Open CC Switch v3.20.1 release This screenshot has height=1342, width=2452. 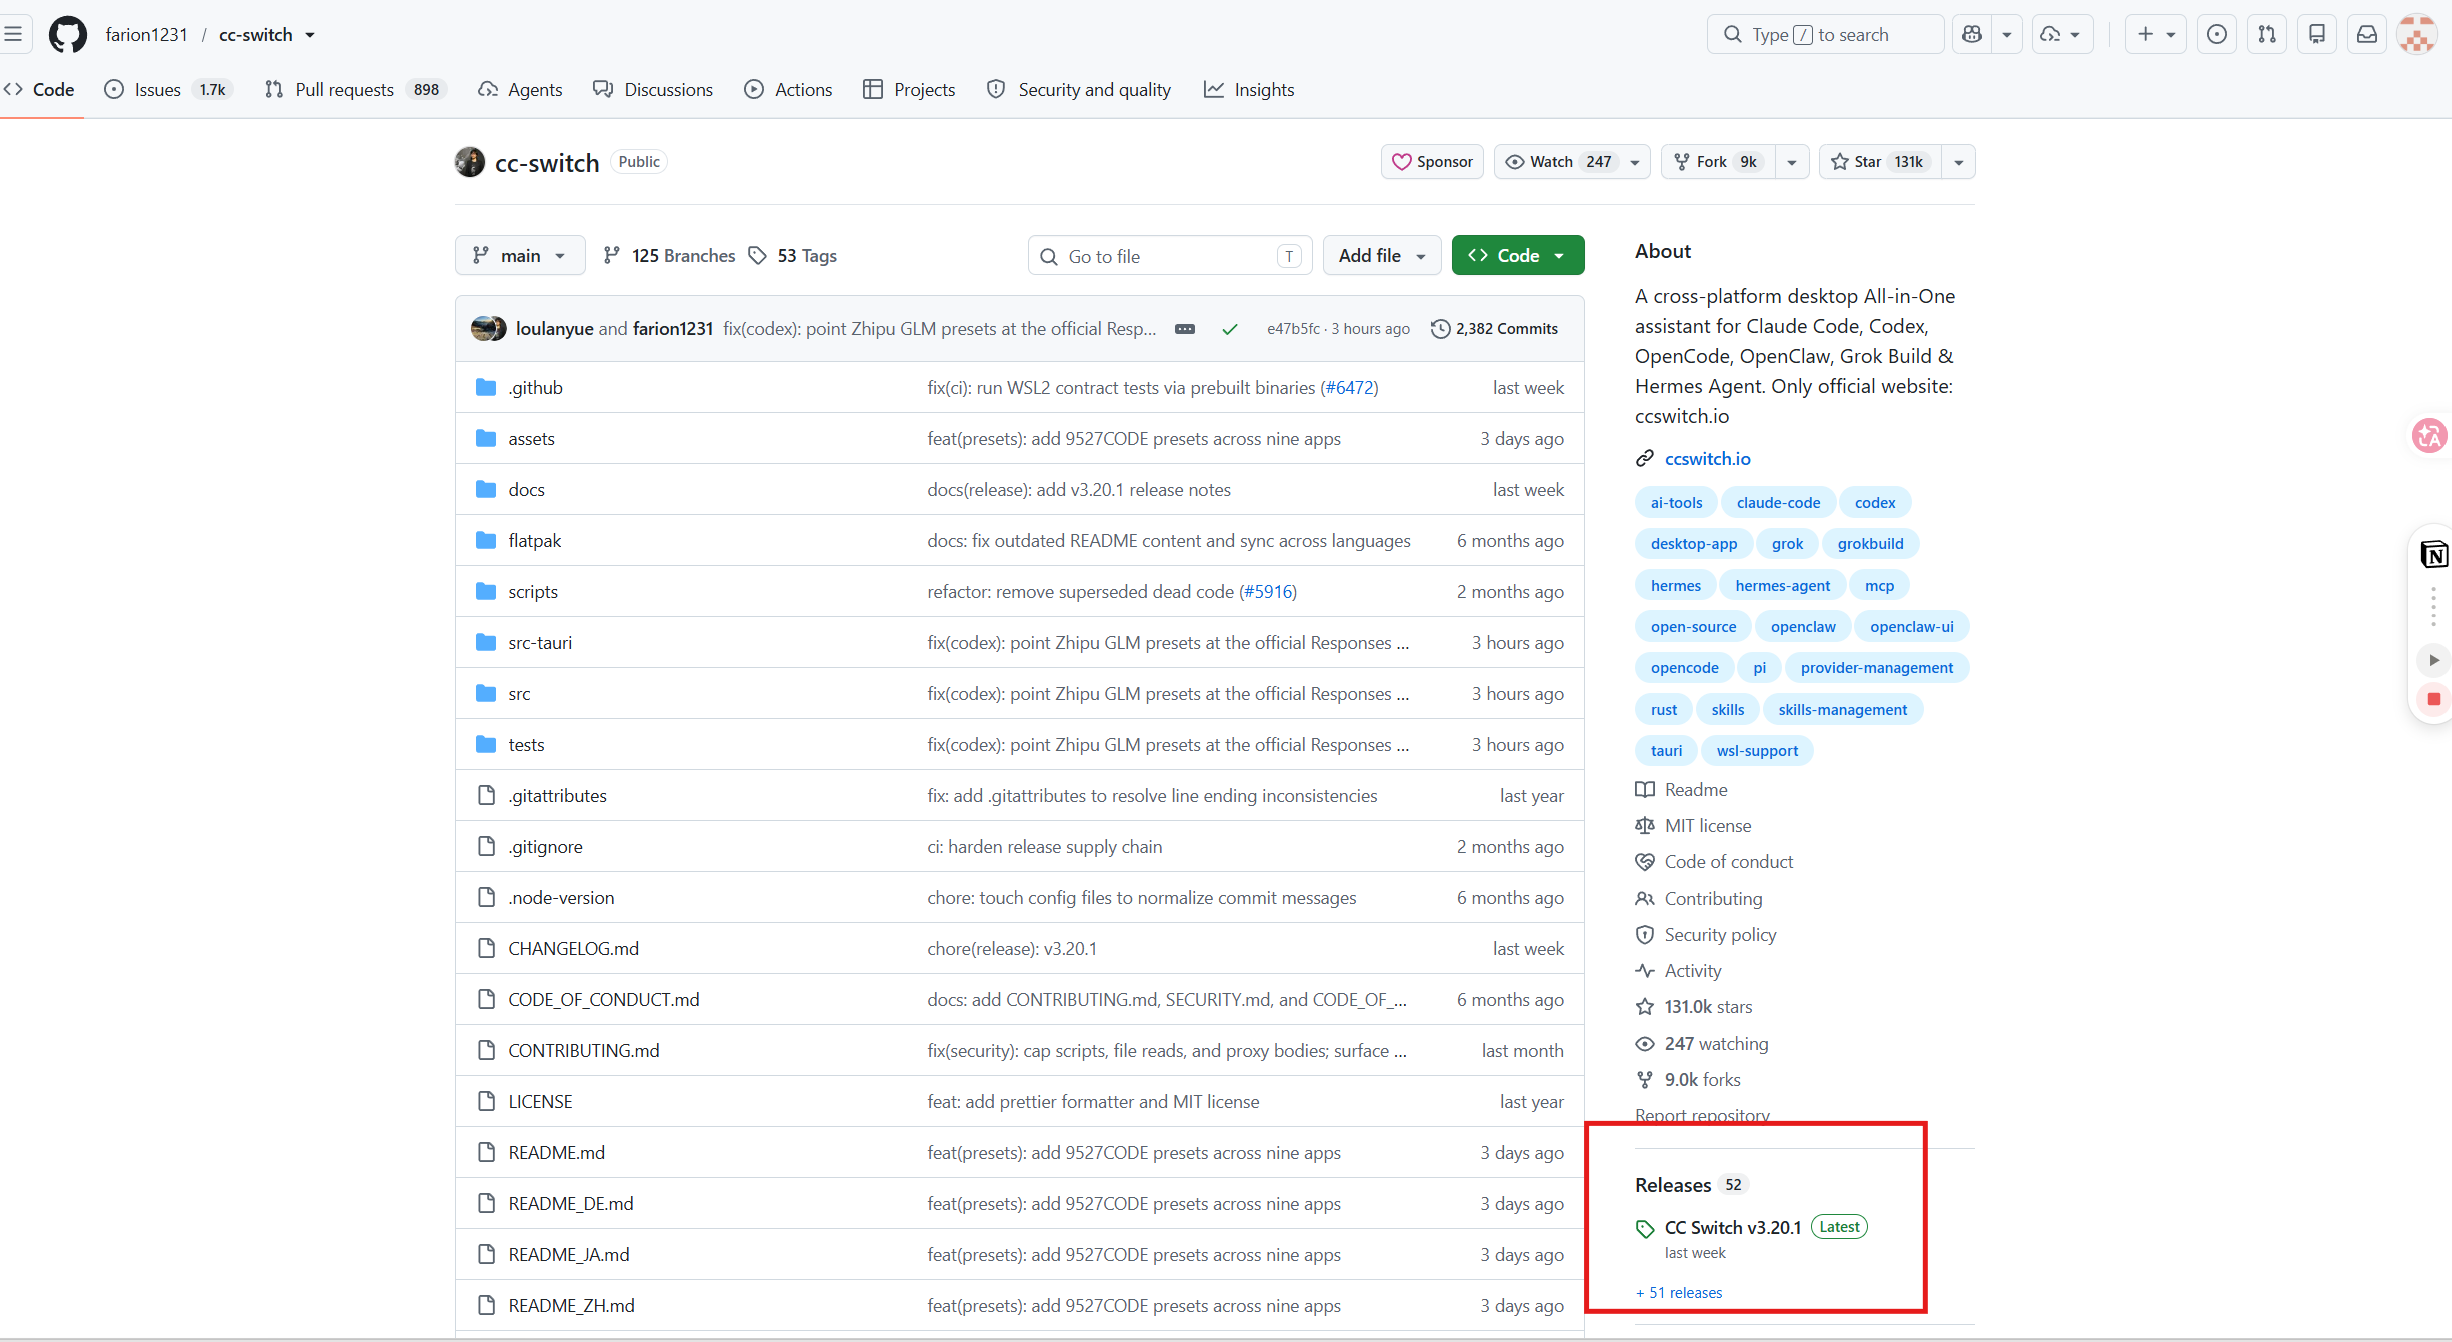pos(1733,1228)
